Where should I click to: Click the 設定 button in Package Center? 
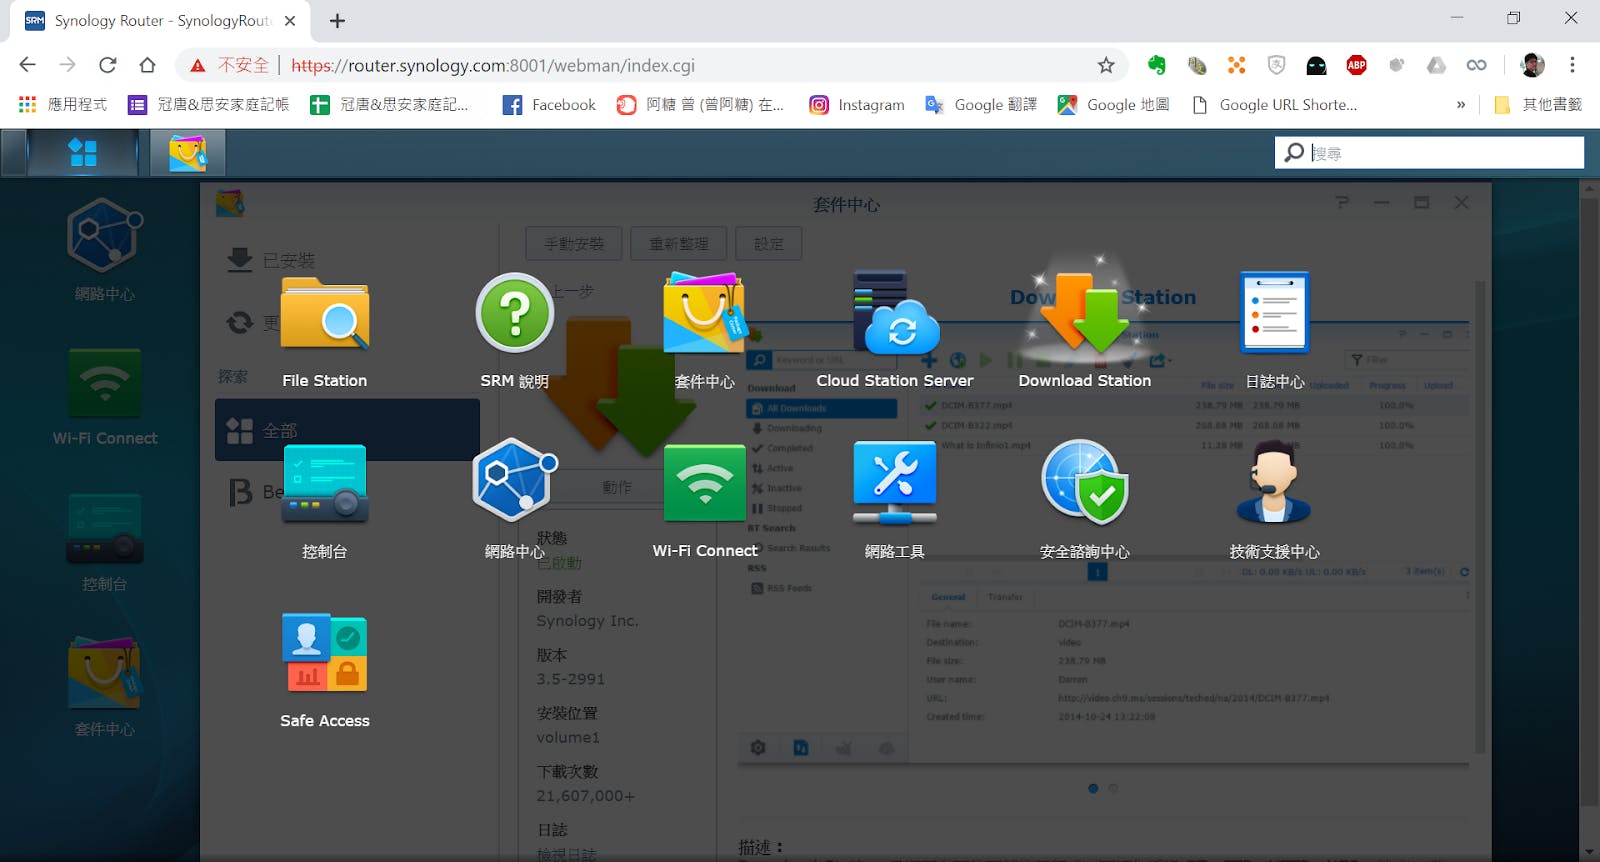coord(769,244)
